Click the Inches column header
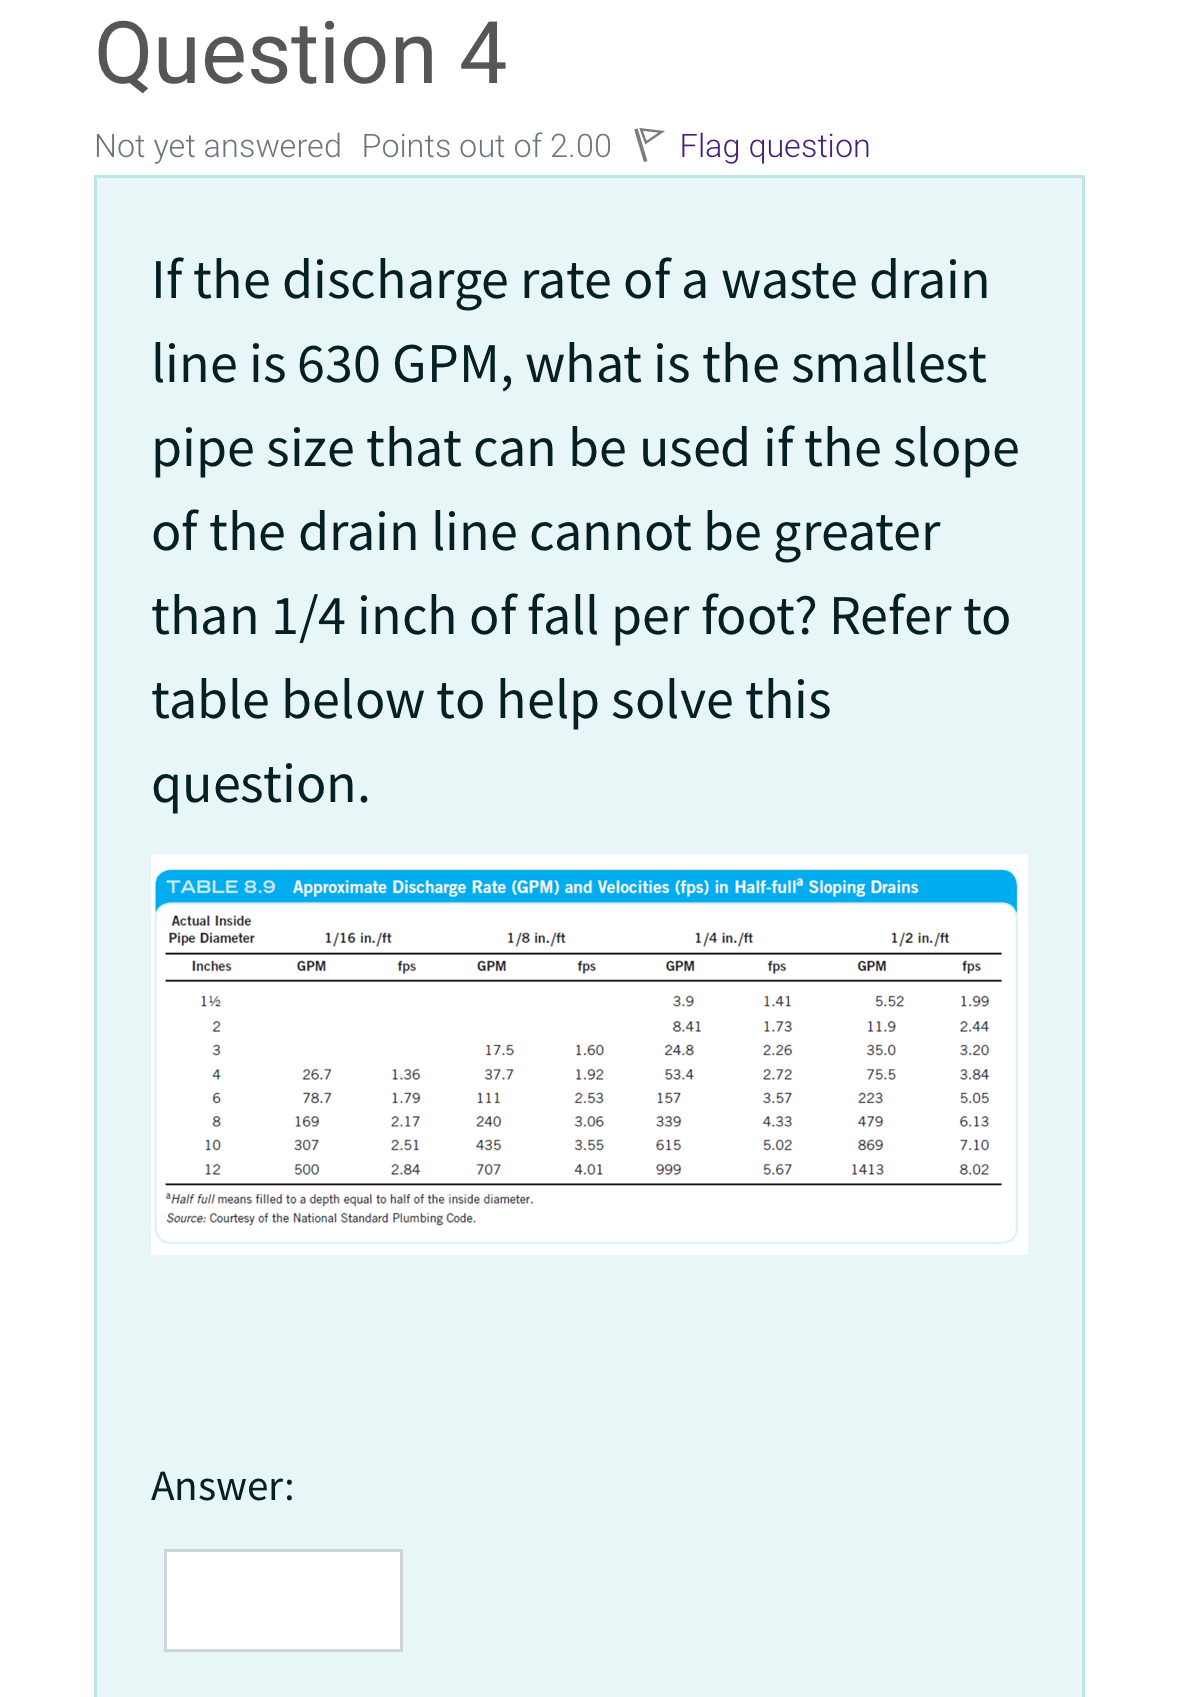The width and height of the screenshot is (1179, 1697). [x=213, y=965]
